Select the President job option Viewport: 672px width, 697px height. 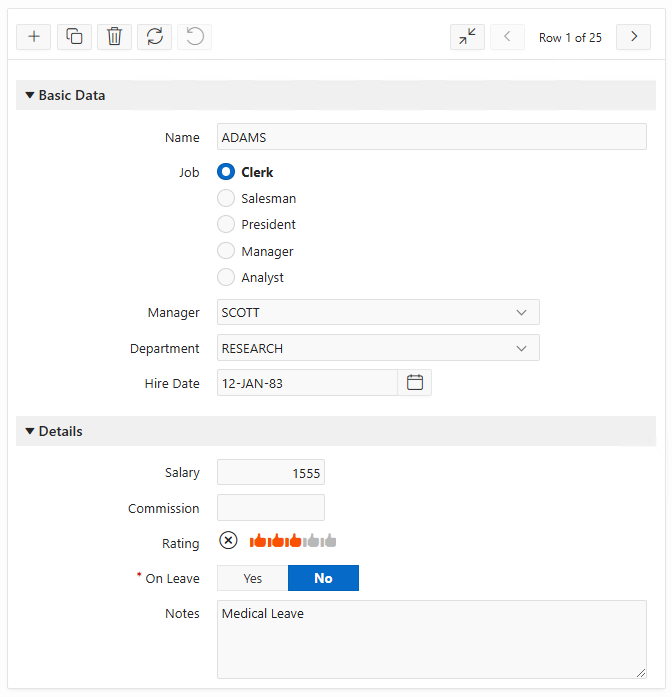coord(256,224)
